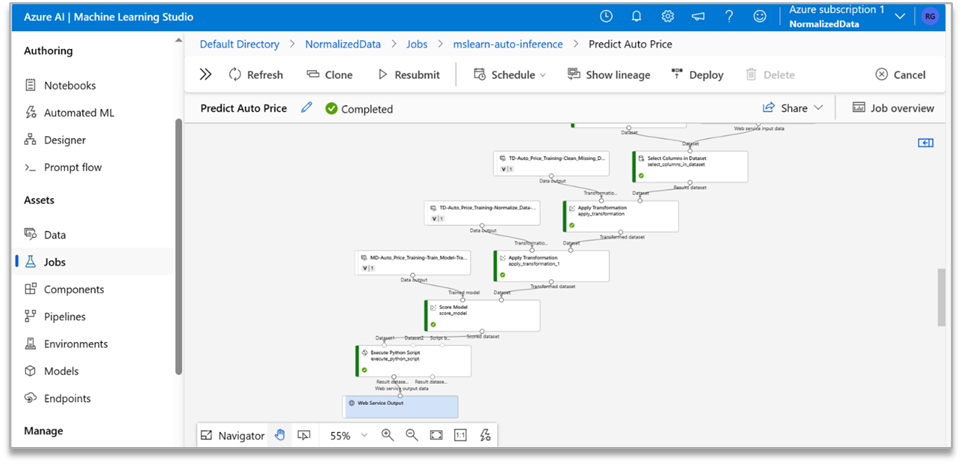962x464 pixels.
Task: Go to Jobs breadcrumb link
Action: (417, 44)
